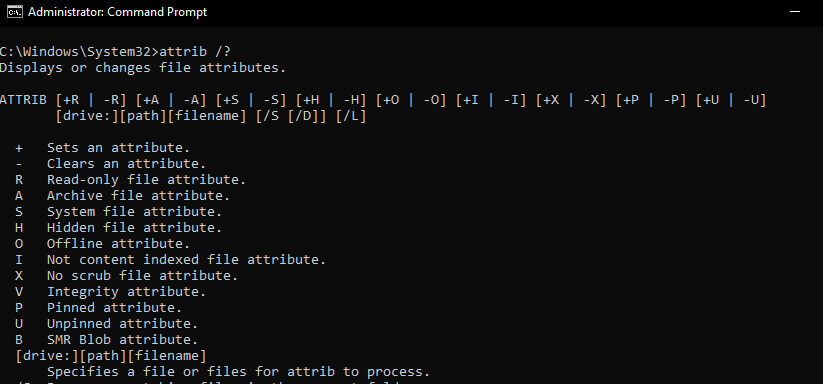The image size is (823, 384).
Task: Click the 'Not content indexed file attribute.' line
Action: (186, 260)
